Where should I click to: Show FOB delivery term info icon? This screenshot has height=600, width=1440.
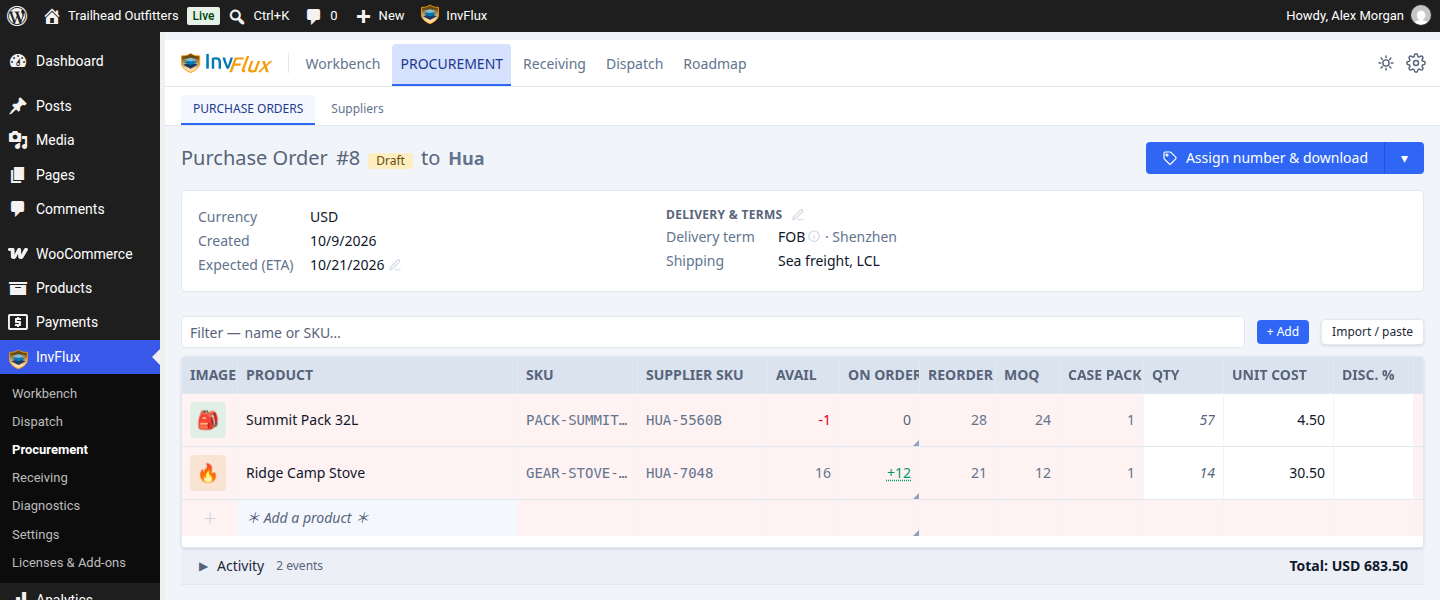(x=814, y=237)
